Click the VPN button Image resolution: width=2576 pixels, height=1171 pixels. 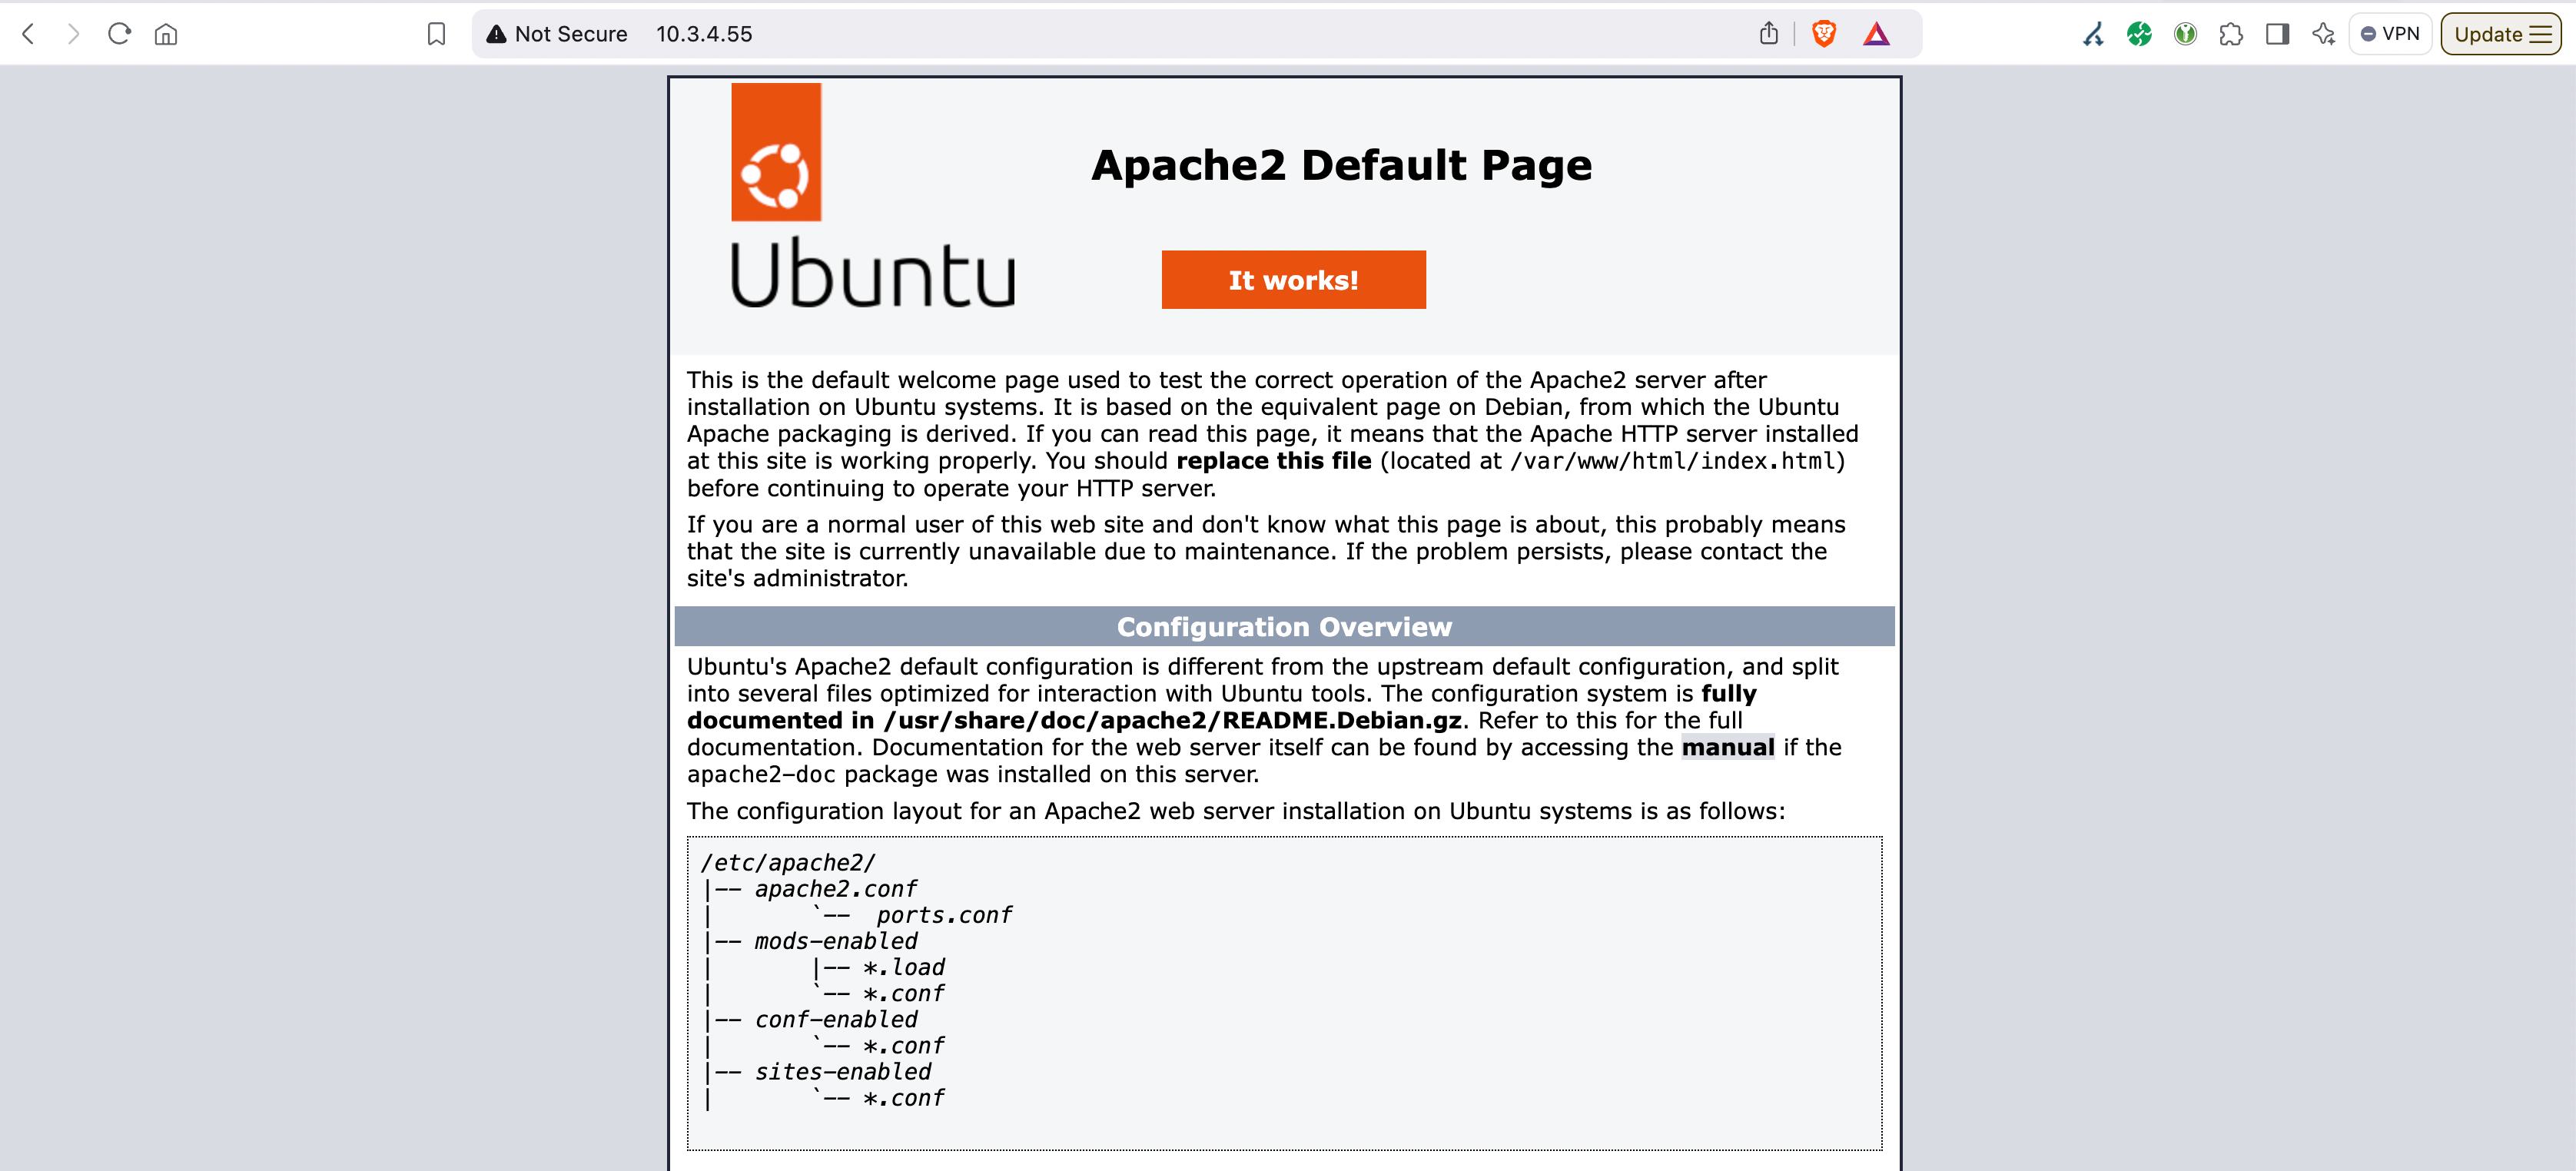point(2390,34)
